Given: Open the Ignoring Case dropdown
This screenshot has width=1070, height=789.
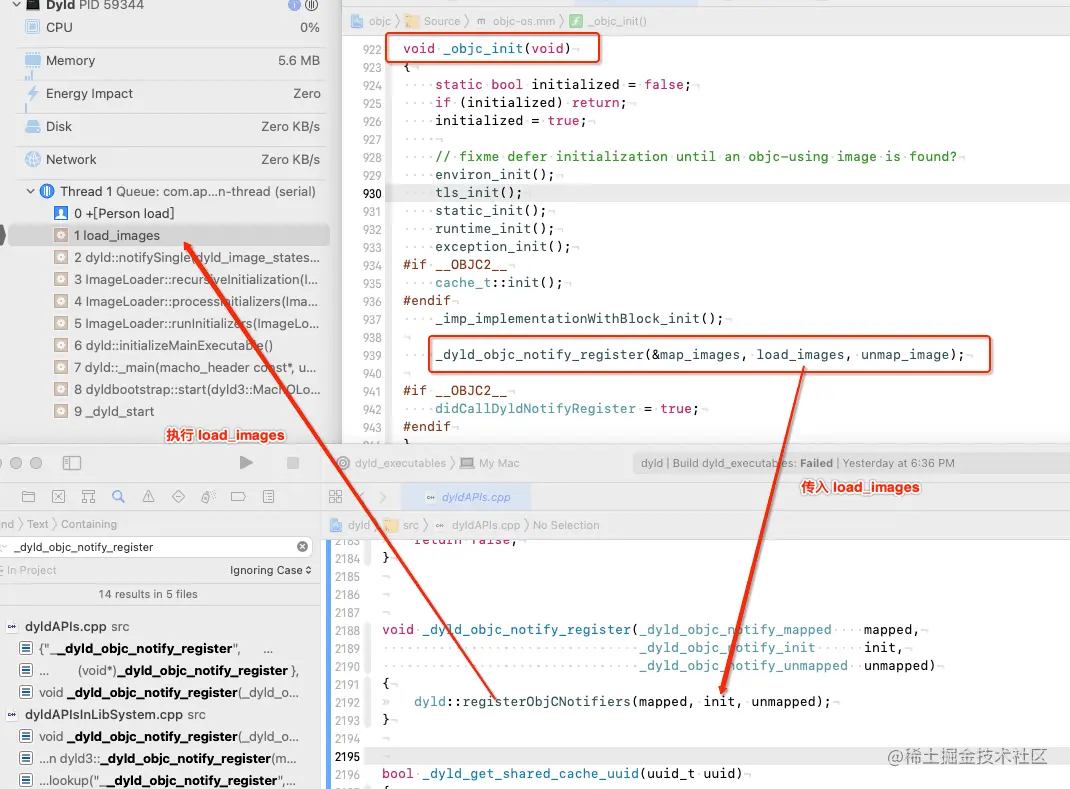Looking at the screenshot, I should (271, 570).
